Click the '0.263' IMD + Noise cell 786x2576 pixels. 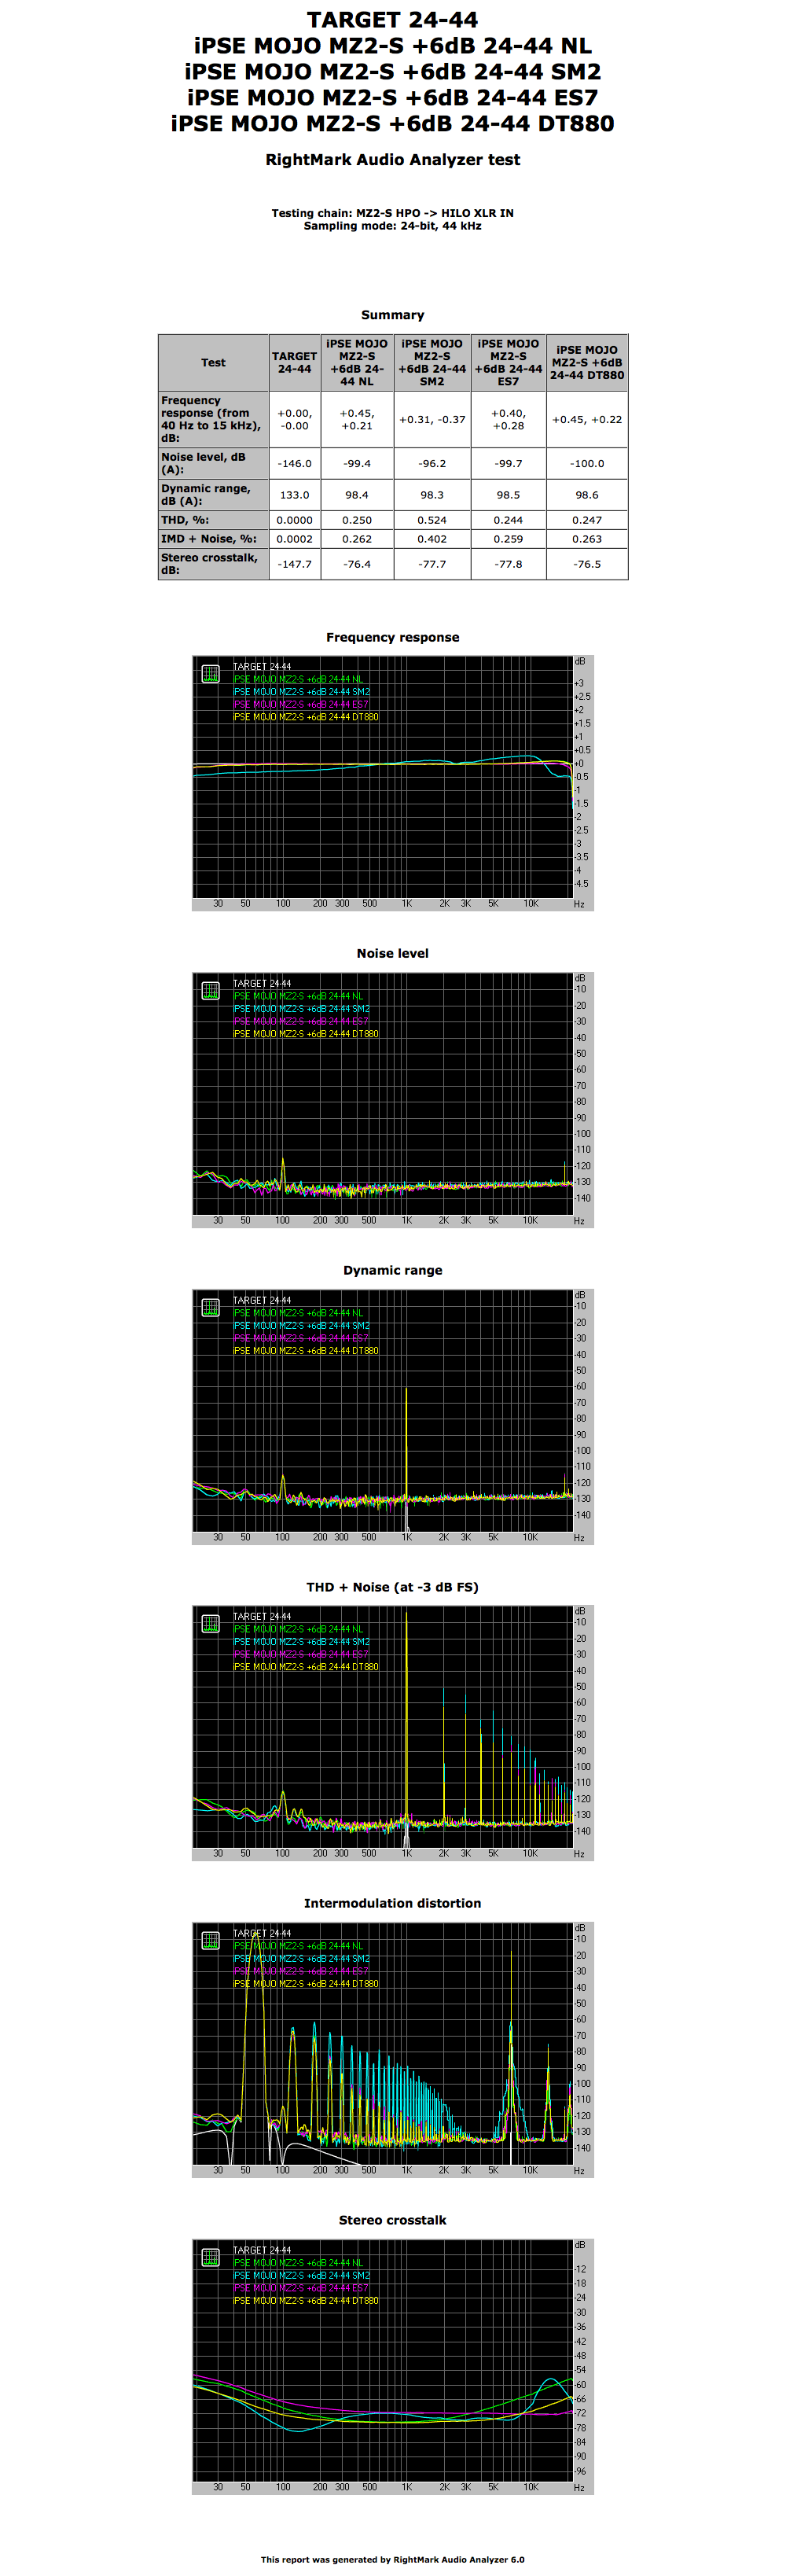587,539
